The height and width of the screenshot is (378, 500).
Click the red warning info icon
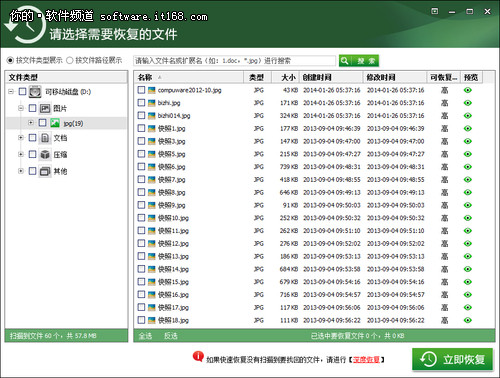(x=198, y=357)
